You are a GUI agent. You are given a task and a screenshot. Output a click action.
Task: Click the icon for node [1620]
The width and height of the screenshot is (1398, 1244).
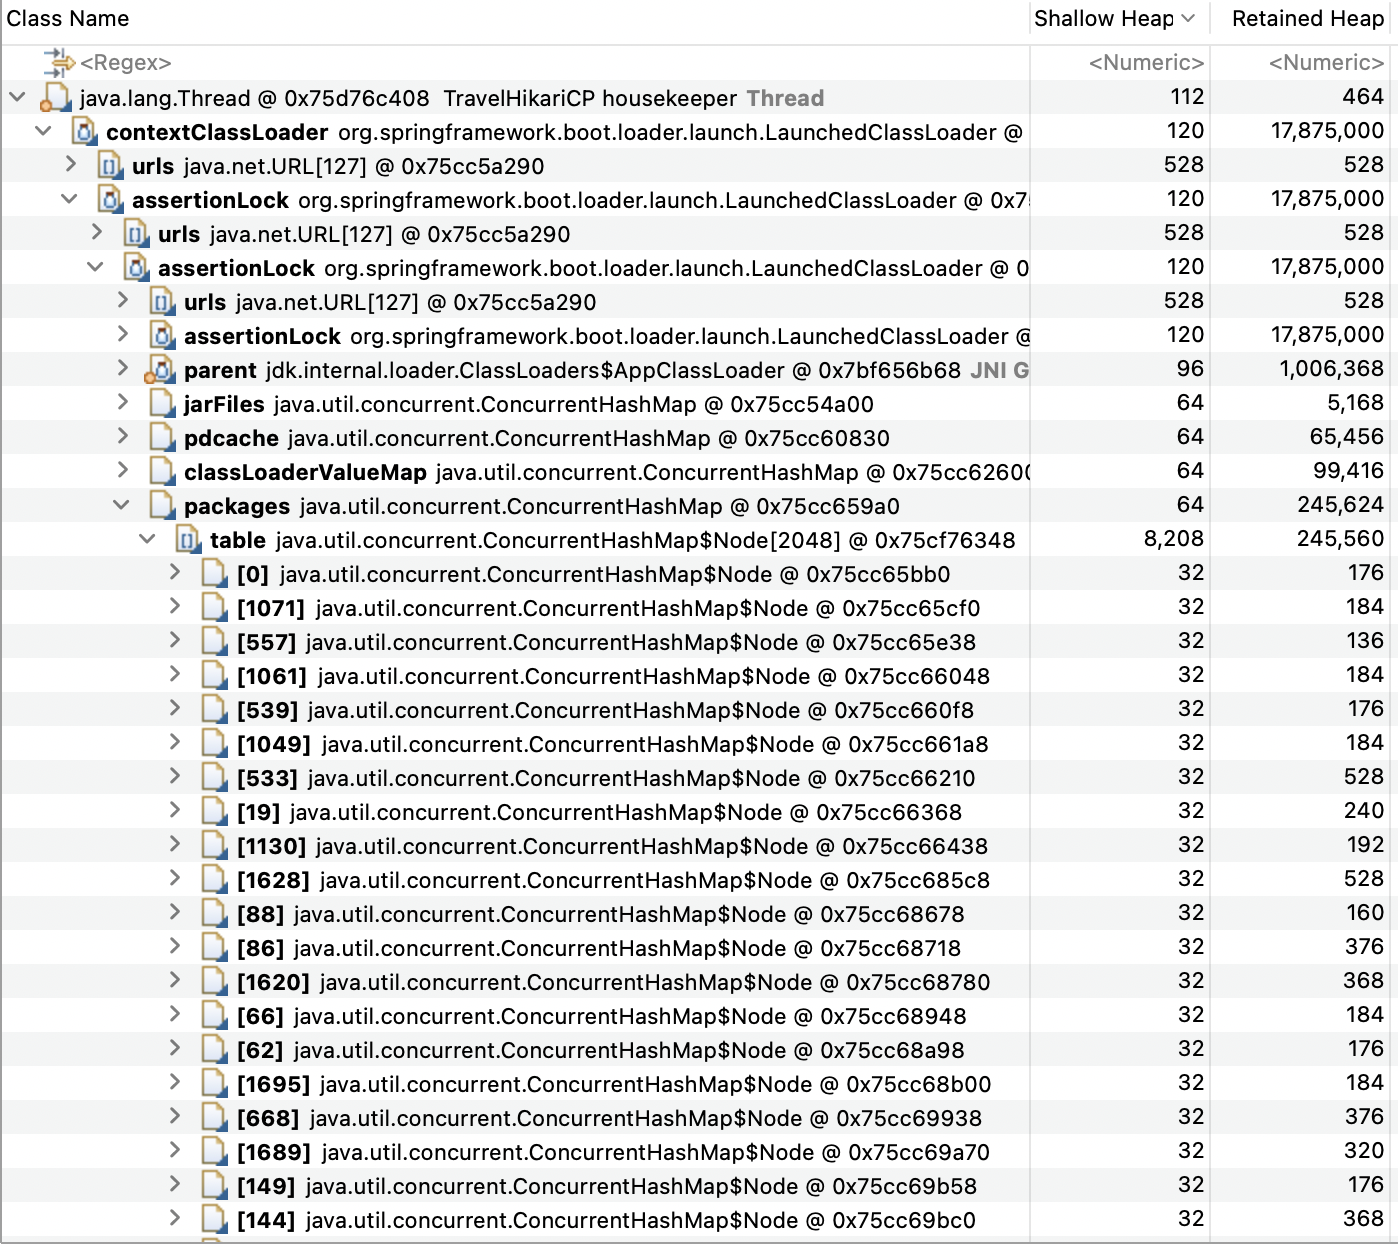(x=214, y=982)
